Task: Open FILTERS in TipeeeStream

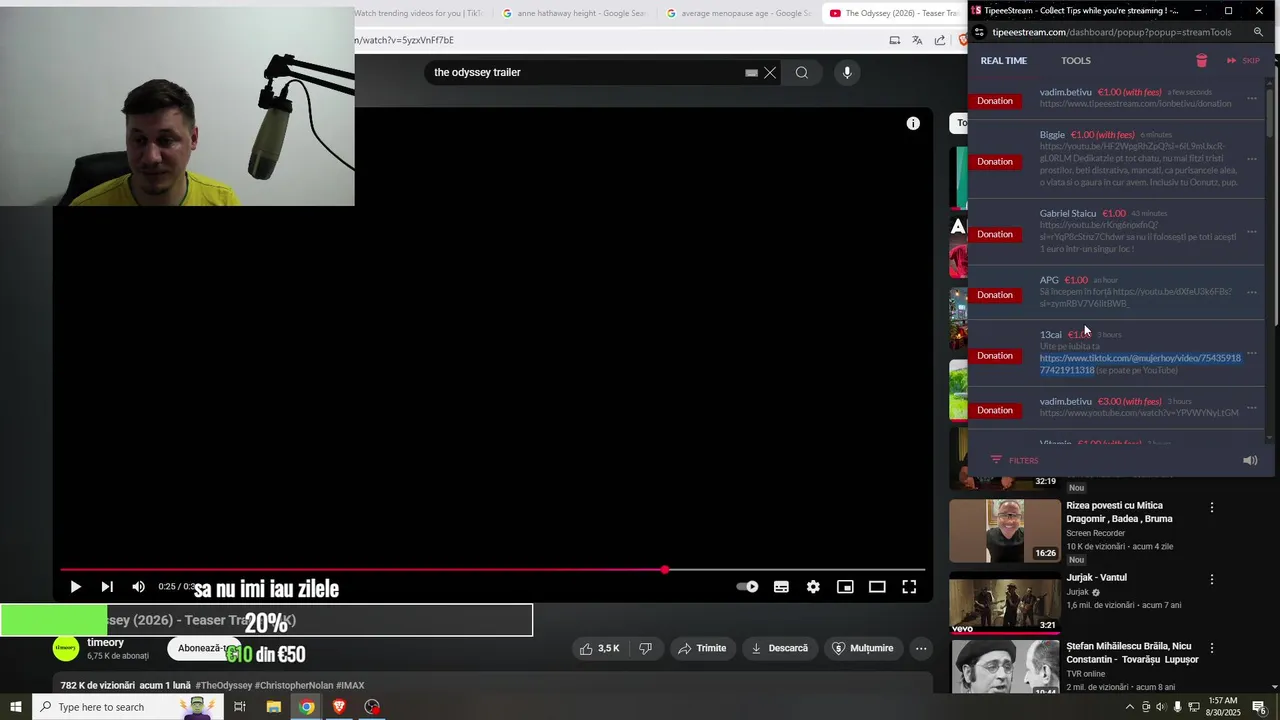Action: coord(1014,460)
